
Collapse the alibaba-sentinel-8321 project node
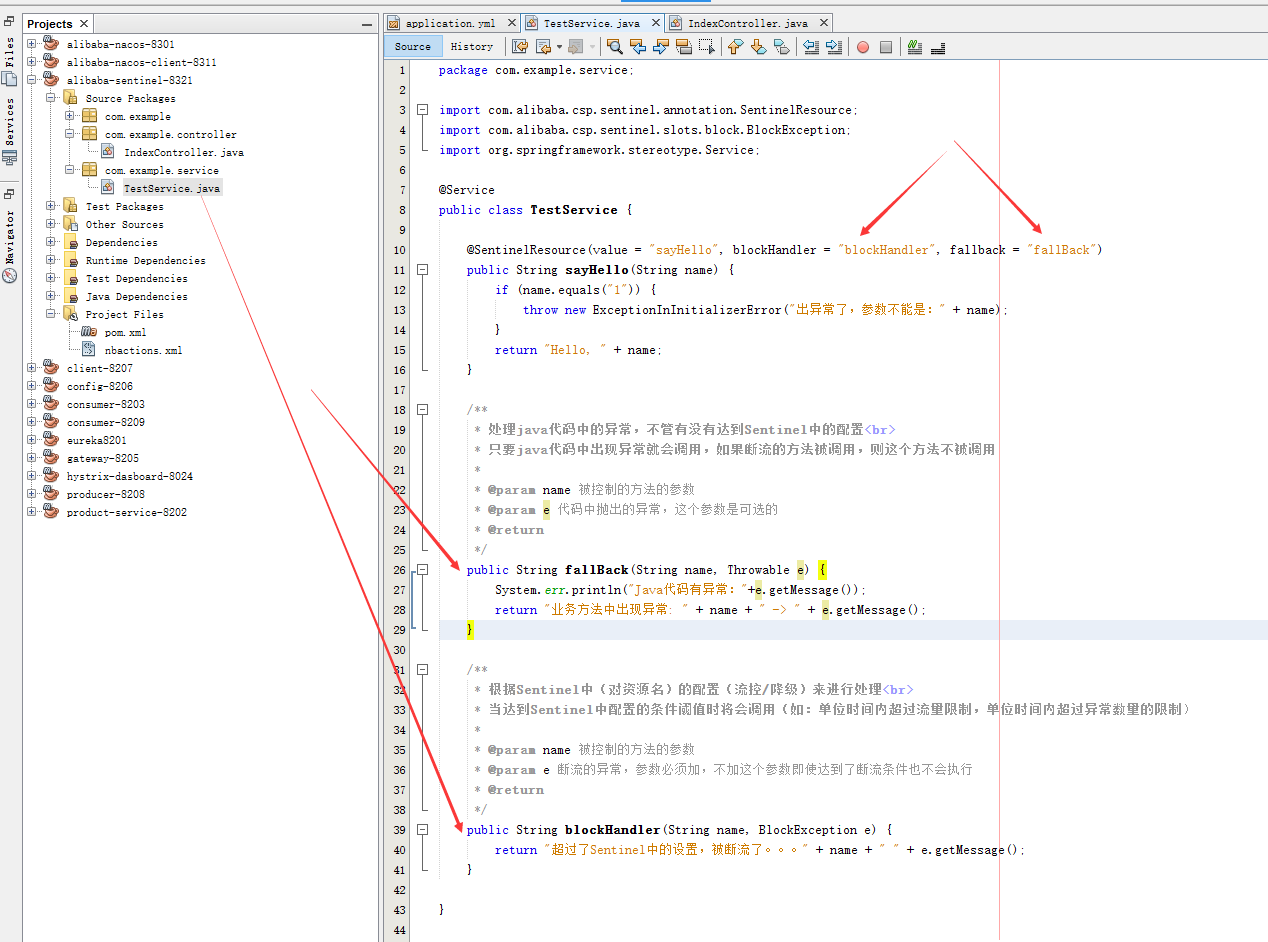pyautogui.click(x=32, y=80)
